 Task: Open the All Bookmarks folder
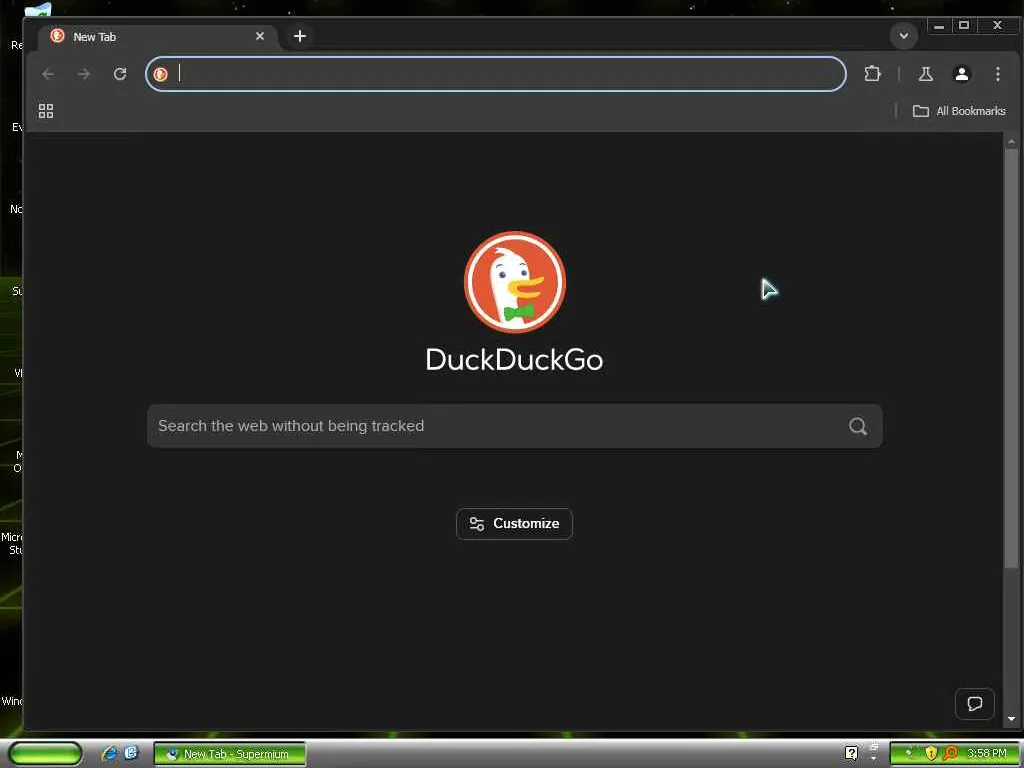click(x=959, y=111)
